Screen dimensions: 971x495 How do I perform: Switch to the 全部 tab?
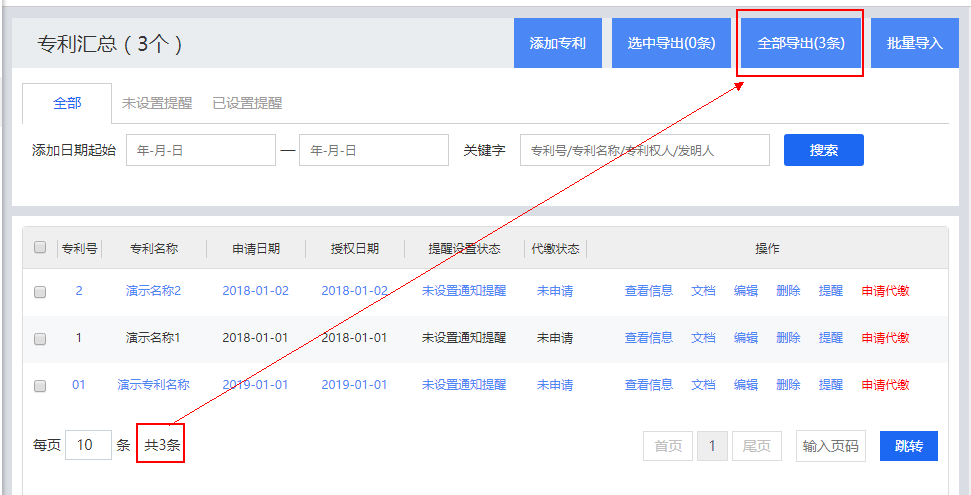tap(67, 103)
